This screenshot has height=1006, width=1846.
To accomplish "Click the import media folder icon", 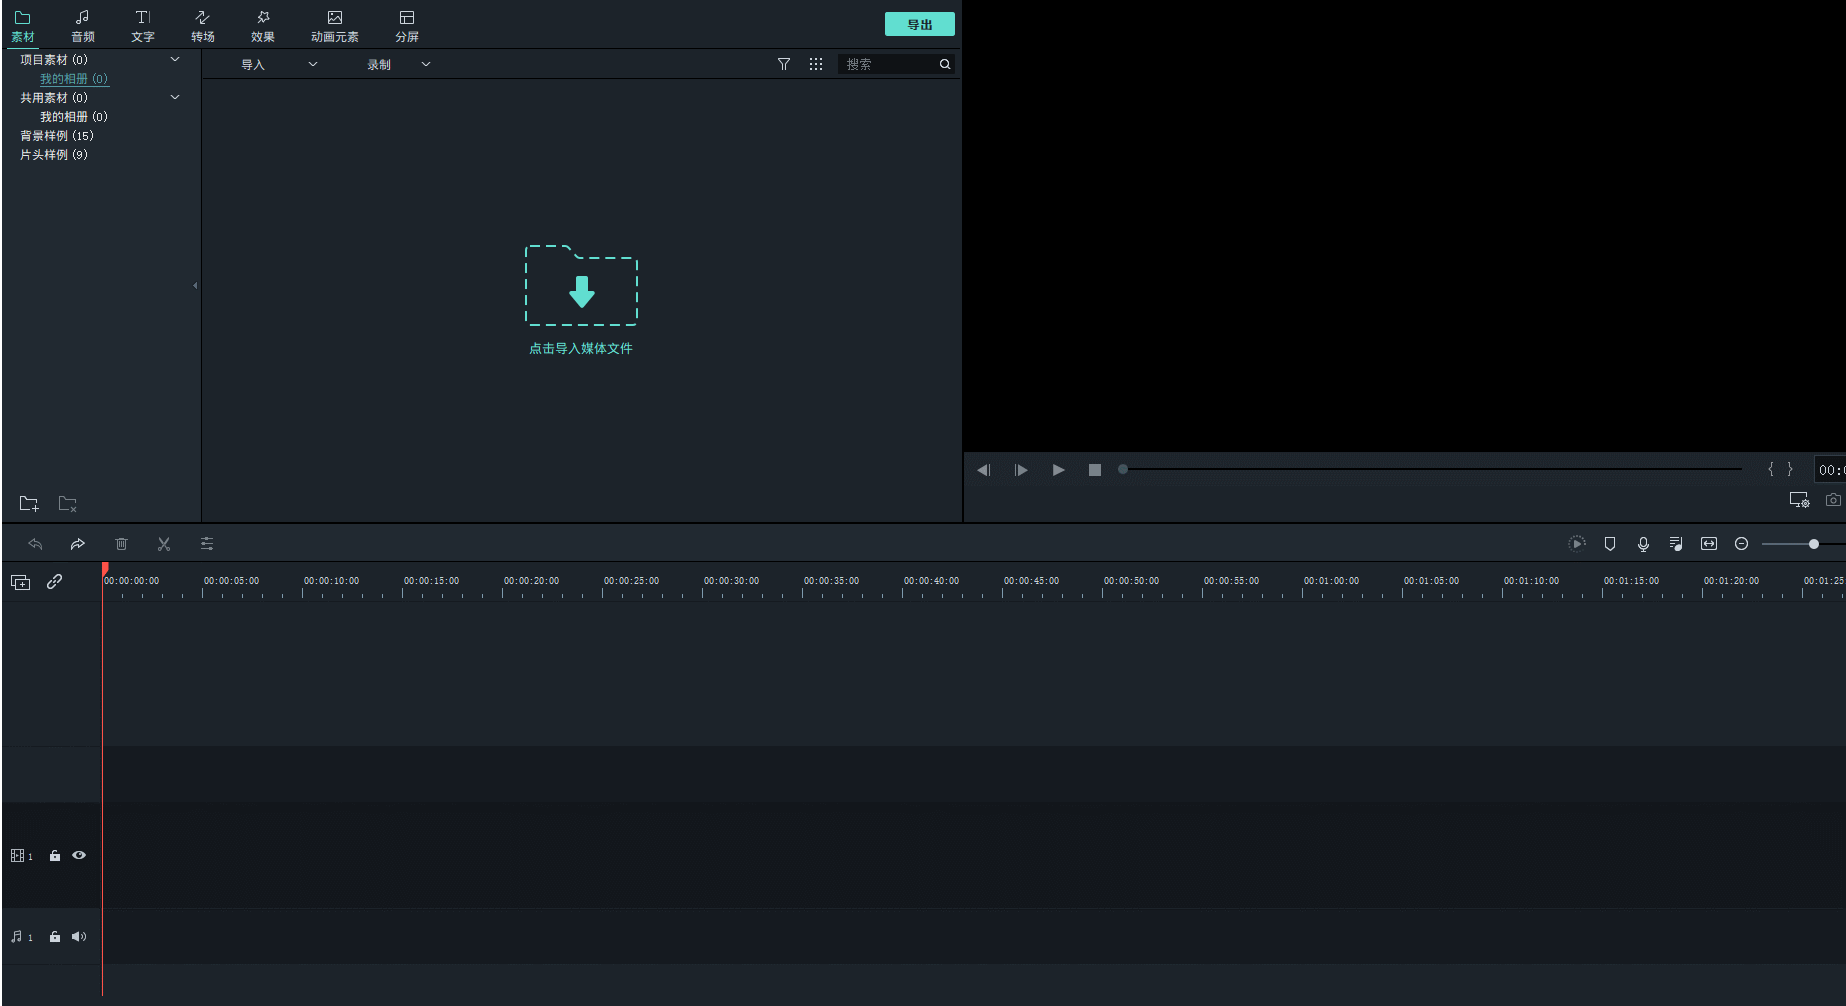I will [x=581, y=285].
